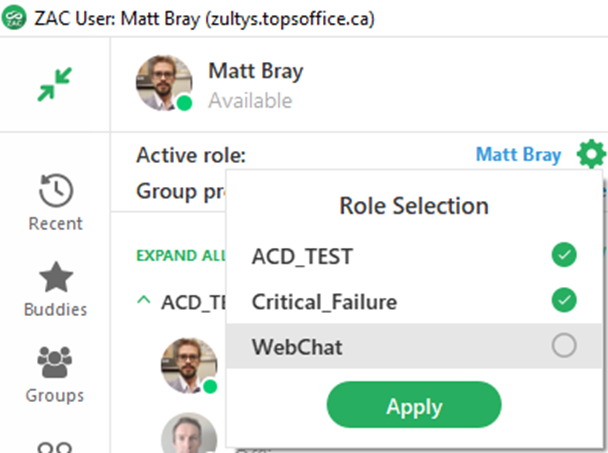Click the green role settings gear icon
608x453 pixels.
pos(591,154)
